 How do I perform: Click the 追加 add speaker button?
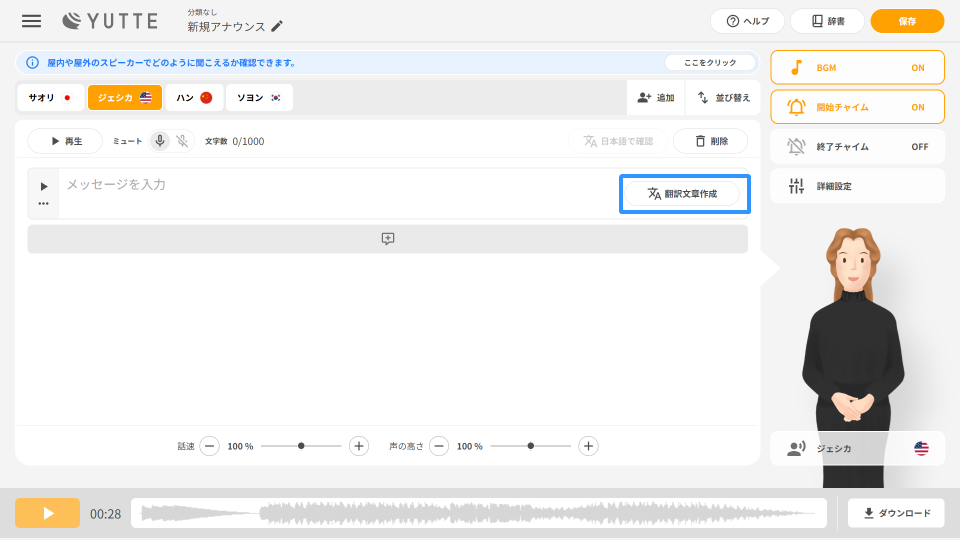tap(656, 97)
